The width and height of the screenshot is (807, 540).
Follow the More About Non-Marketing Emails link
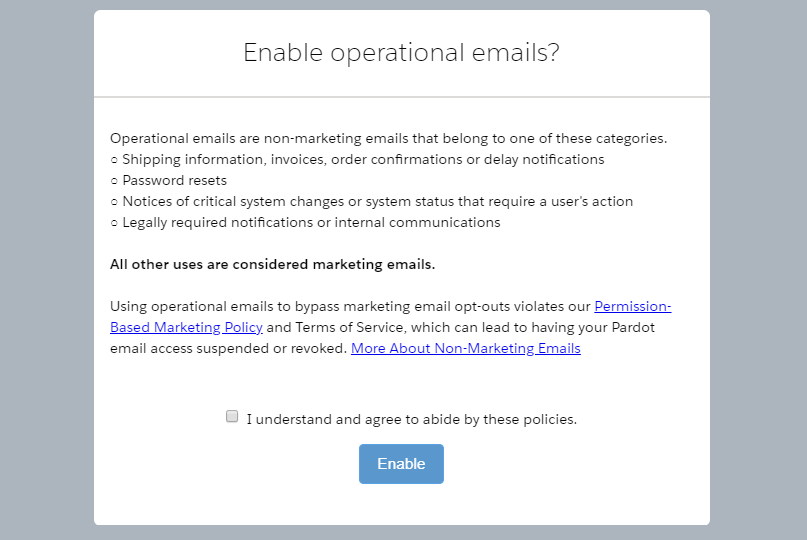[x=465, y=349]
